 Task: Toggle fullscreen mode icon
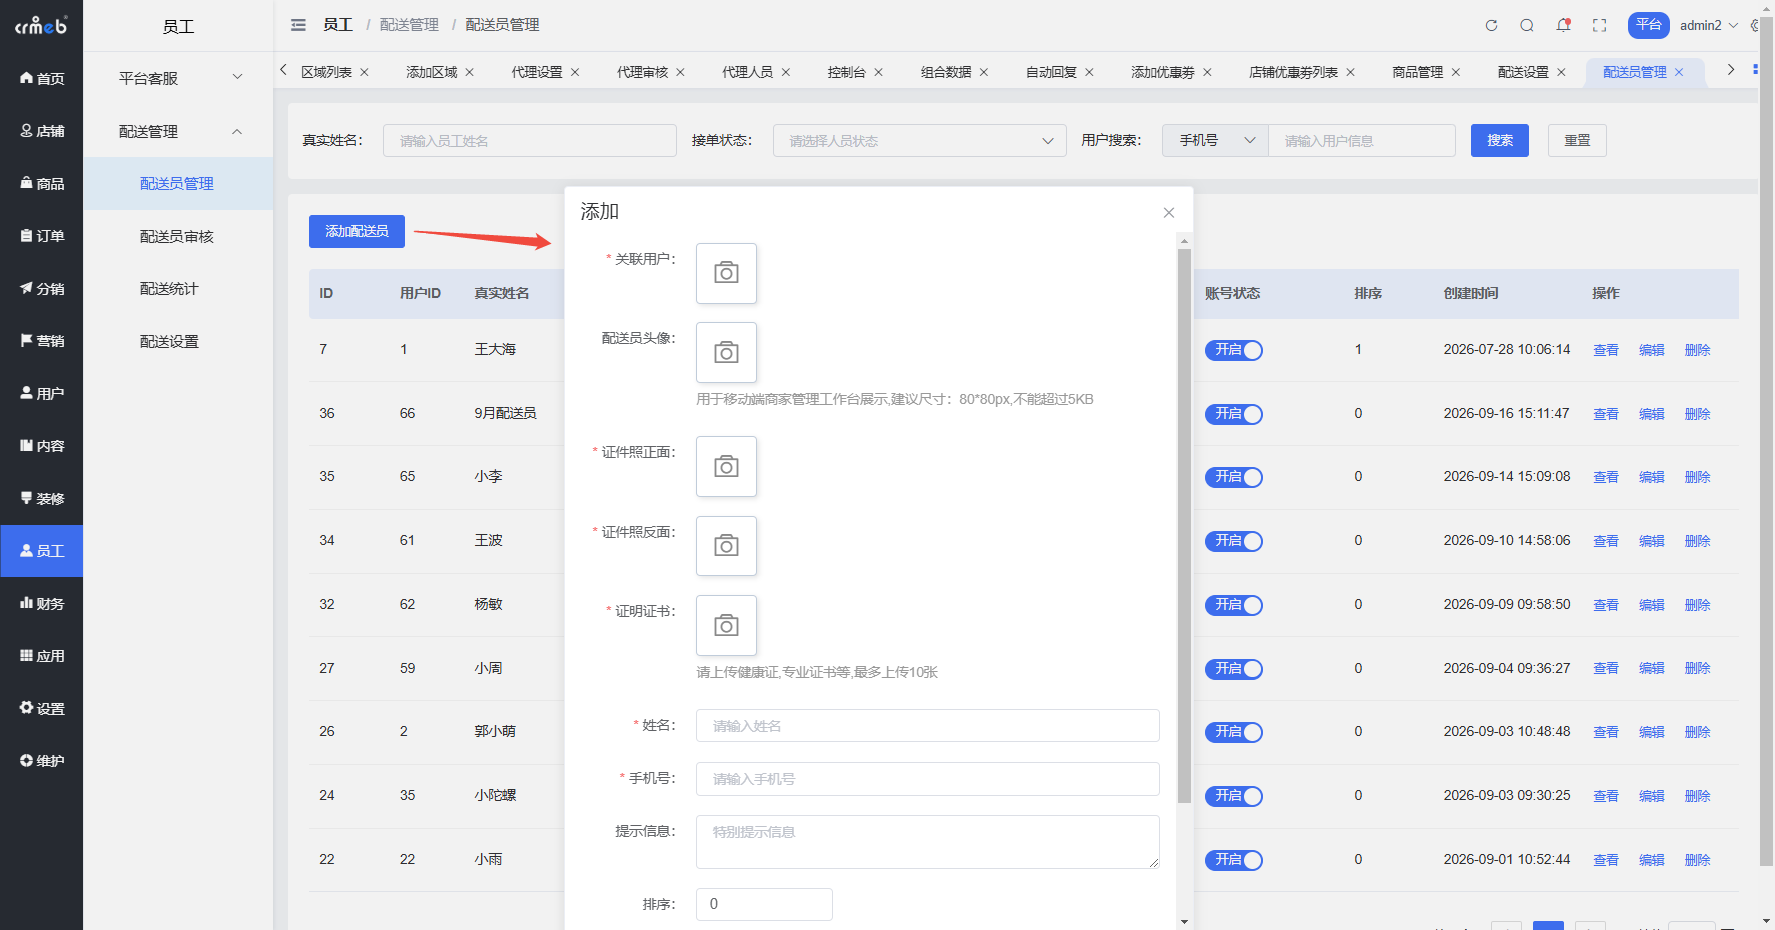[1599, 25]
